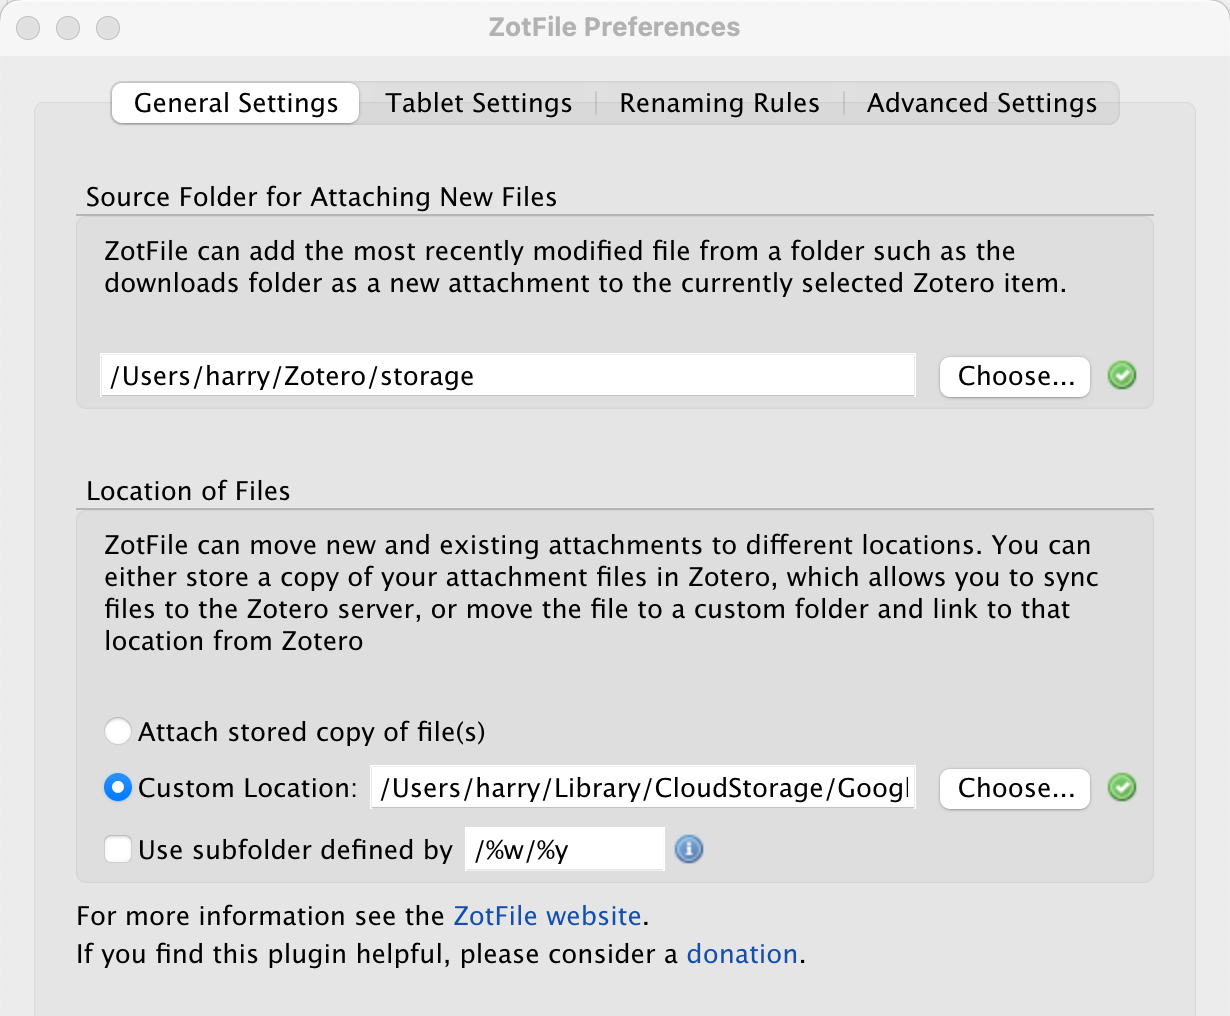Go to the Advanced Settings tab

[x=981, y=103]
